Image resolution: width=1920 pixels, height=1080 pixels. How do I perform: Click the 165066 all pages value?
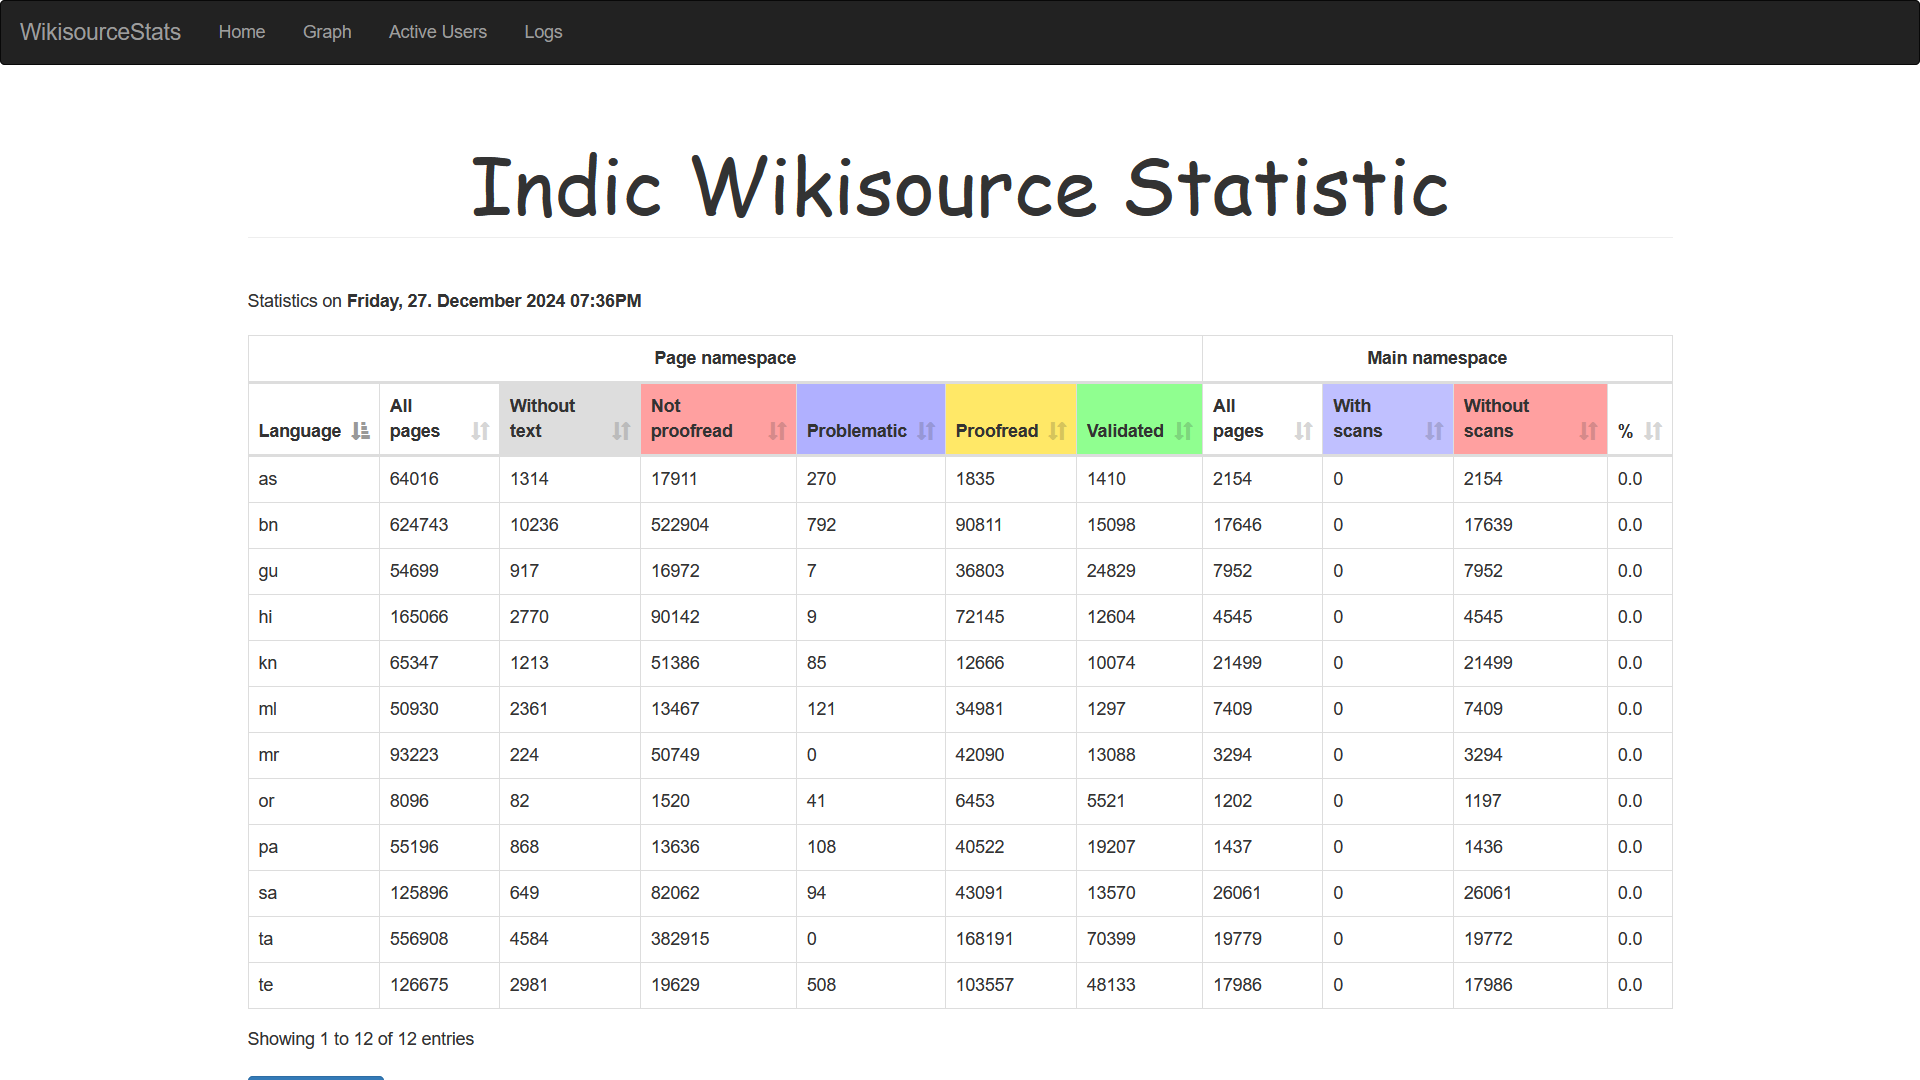[x=419, y=617]
